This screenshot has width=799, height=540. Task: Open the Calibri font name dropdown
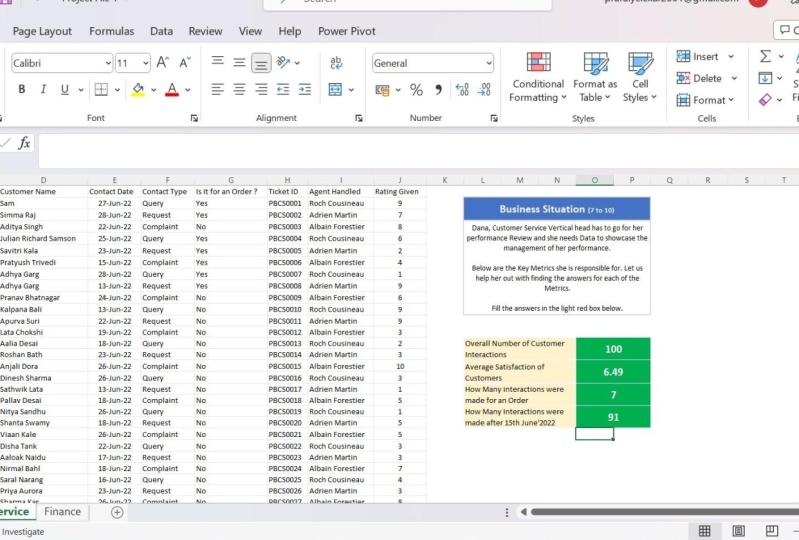coord(108,63)
